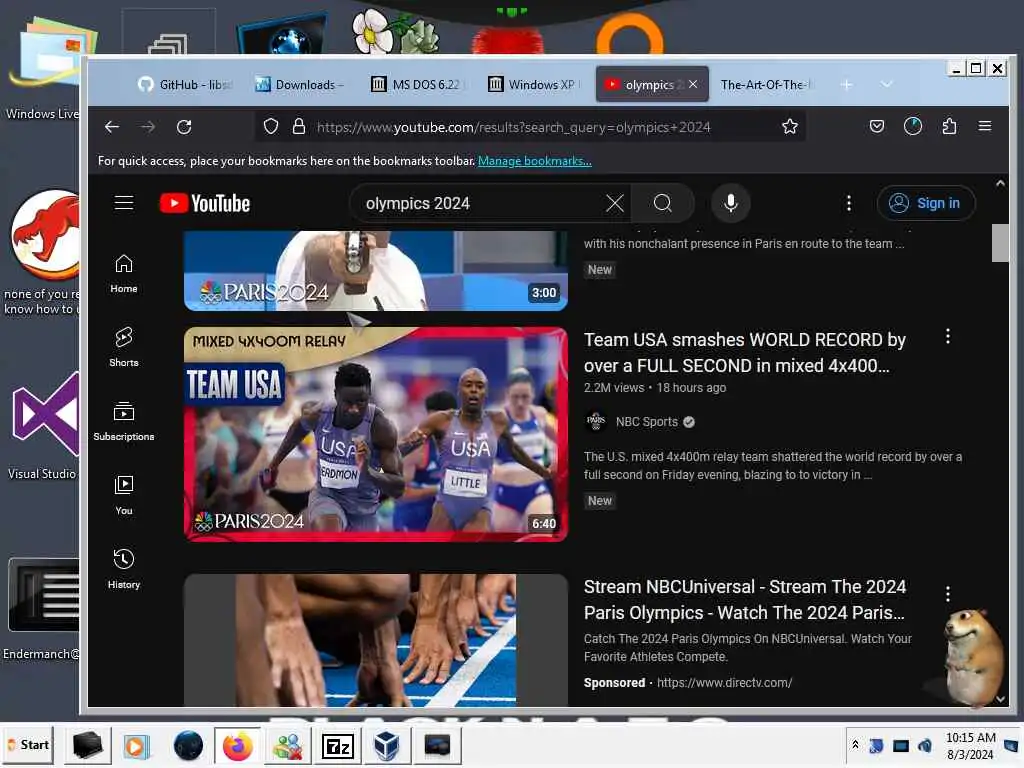Go to YouTube home via logo
This screenshot has height=768, width=1024.
click(205, 203)
